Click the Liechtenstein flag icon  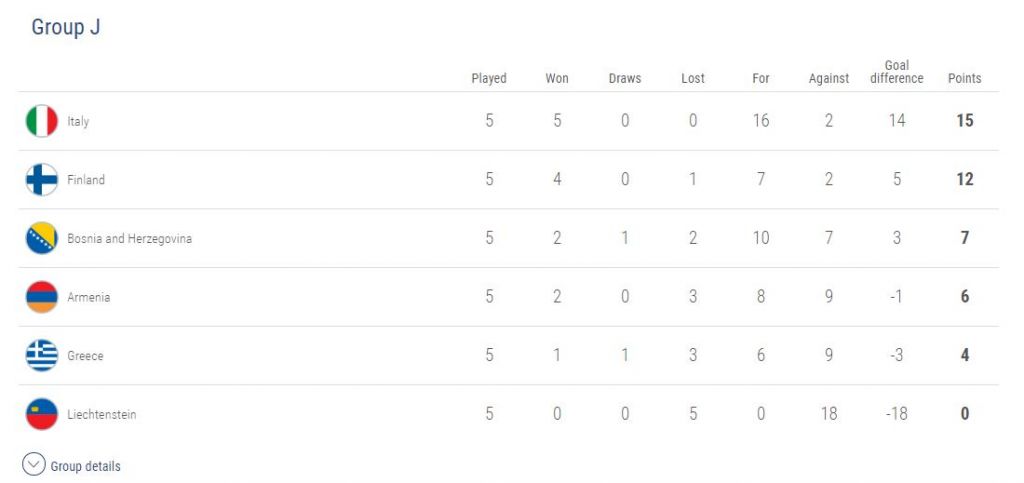[x=42, y=414]
